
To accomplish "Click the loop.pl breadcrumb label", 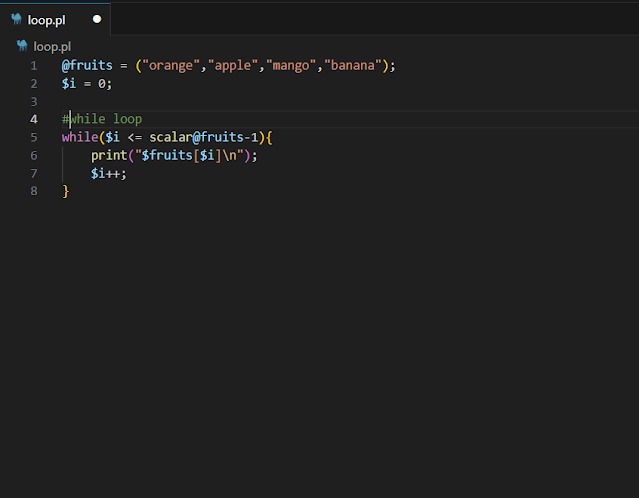I will point(52,47).
